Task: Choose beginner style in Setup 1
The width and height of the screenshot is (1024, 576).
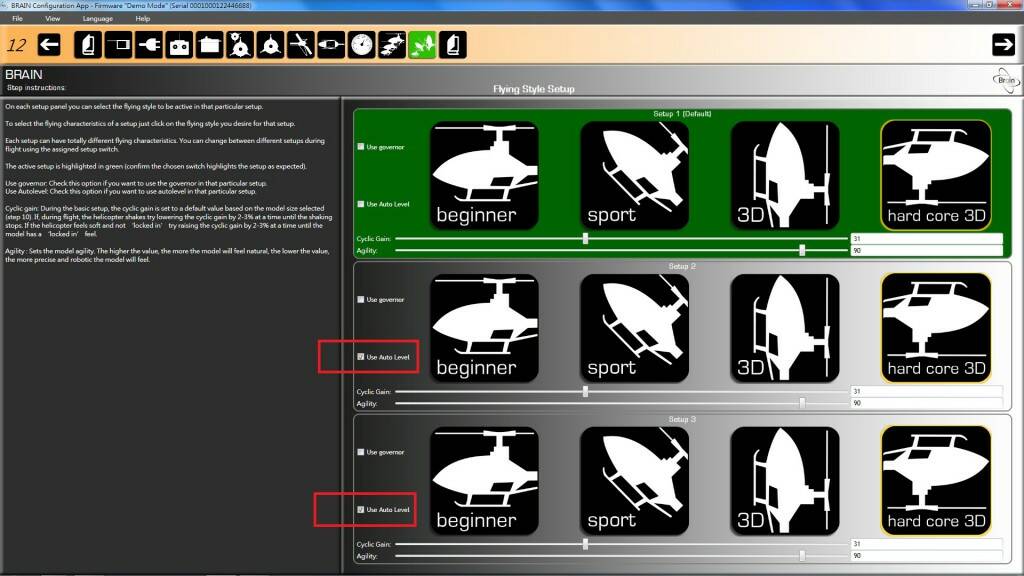Action: coord(484,175)
